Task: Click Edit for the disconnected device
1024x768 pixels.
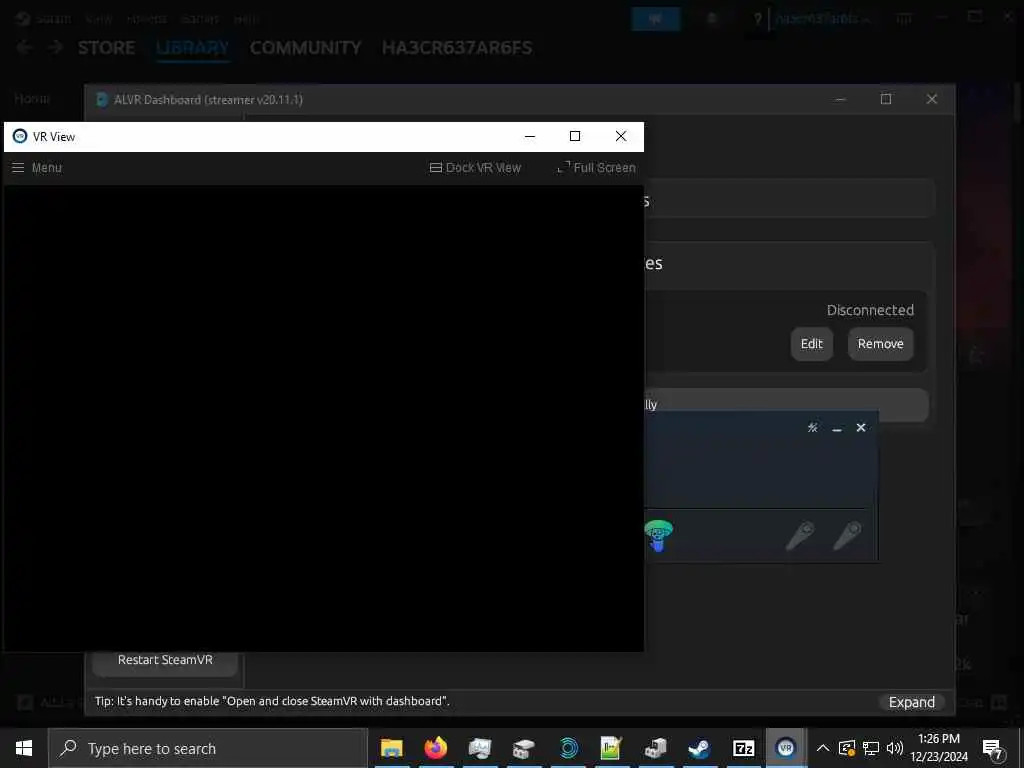Action: tap(812, 344)
